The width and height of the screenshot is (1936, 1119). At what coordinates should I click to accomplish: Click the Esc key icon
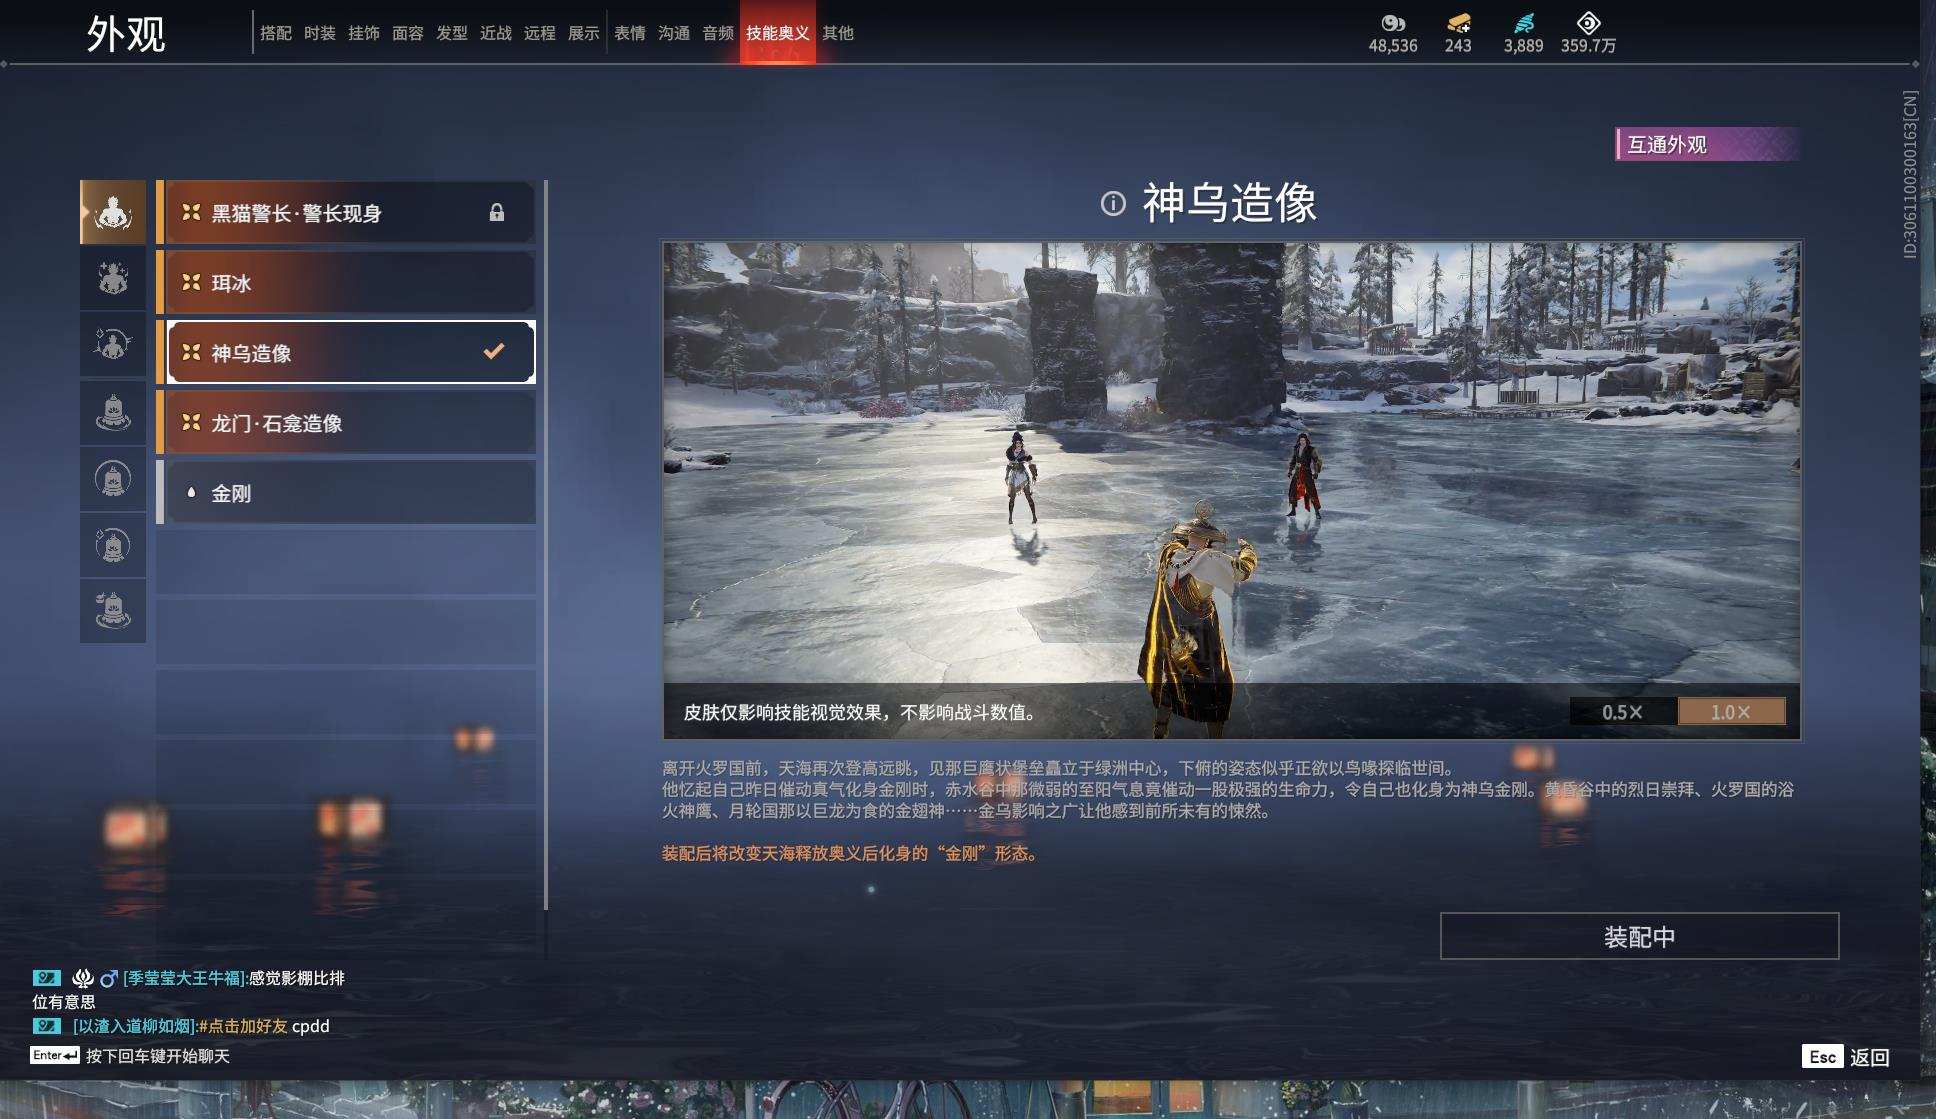[x=1822, y=1057]
